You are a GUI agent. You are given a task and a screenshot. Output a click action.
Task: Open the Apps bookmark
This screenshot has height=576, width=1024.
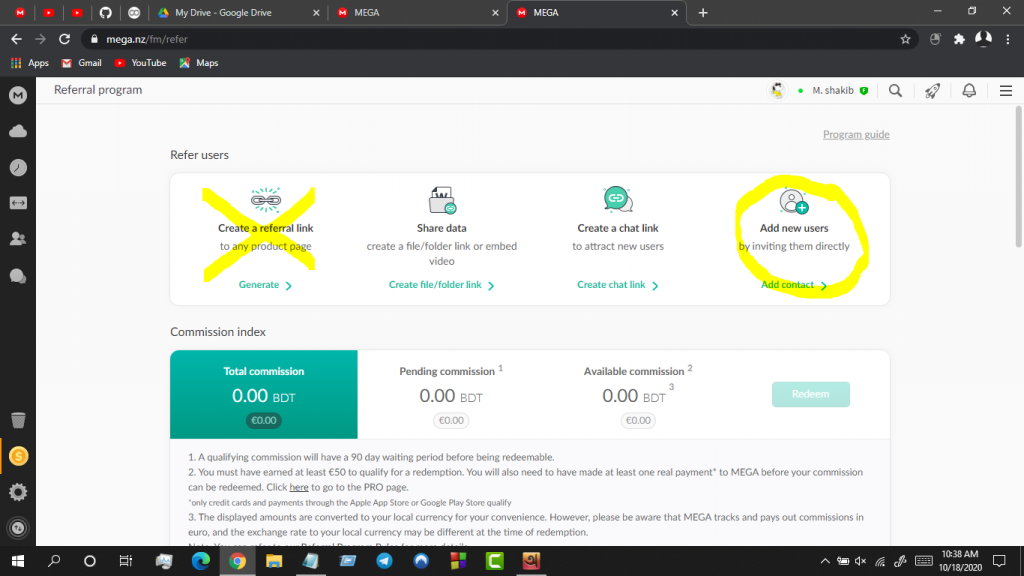click(x=29, y=63)
